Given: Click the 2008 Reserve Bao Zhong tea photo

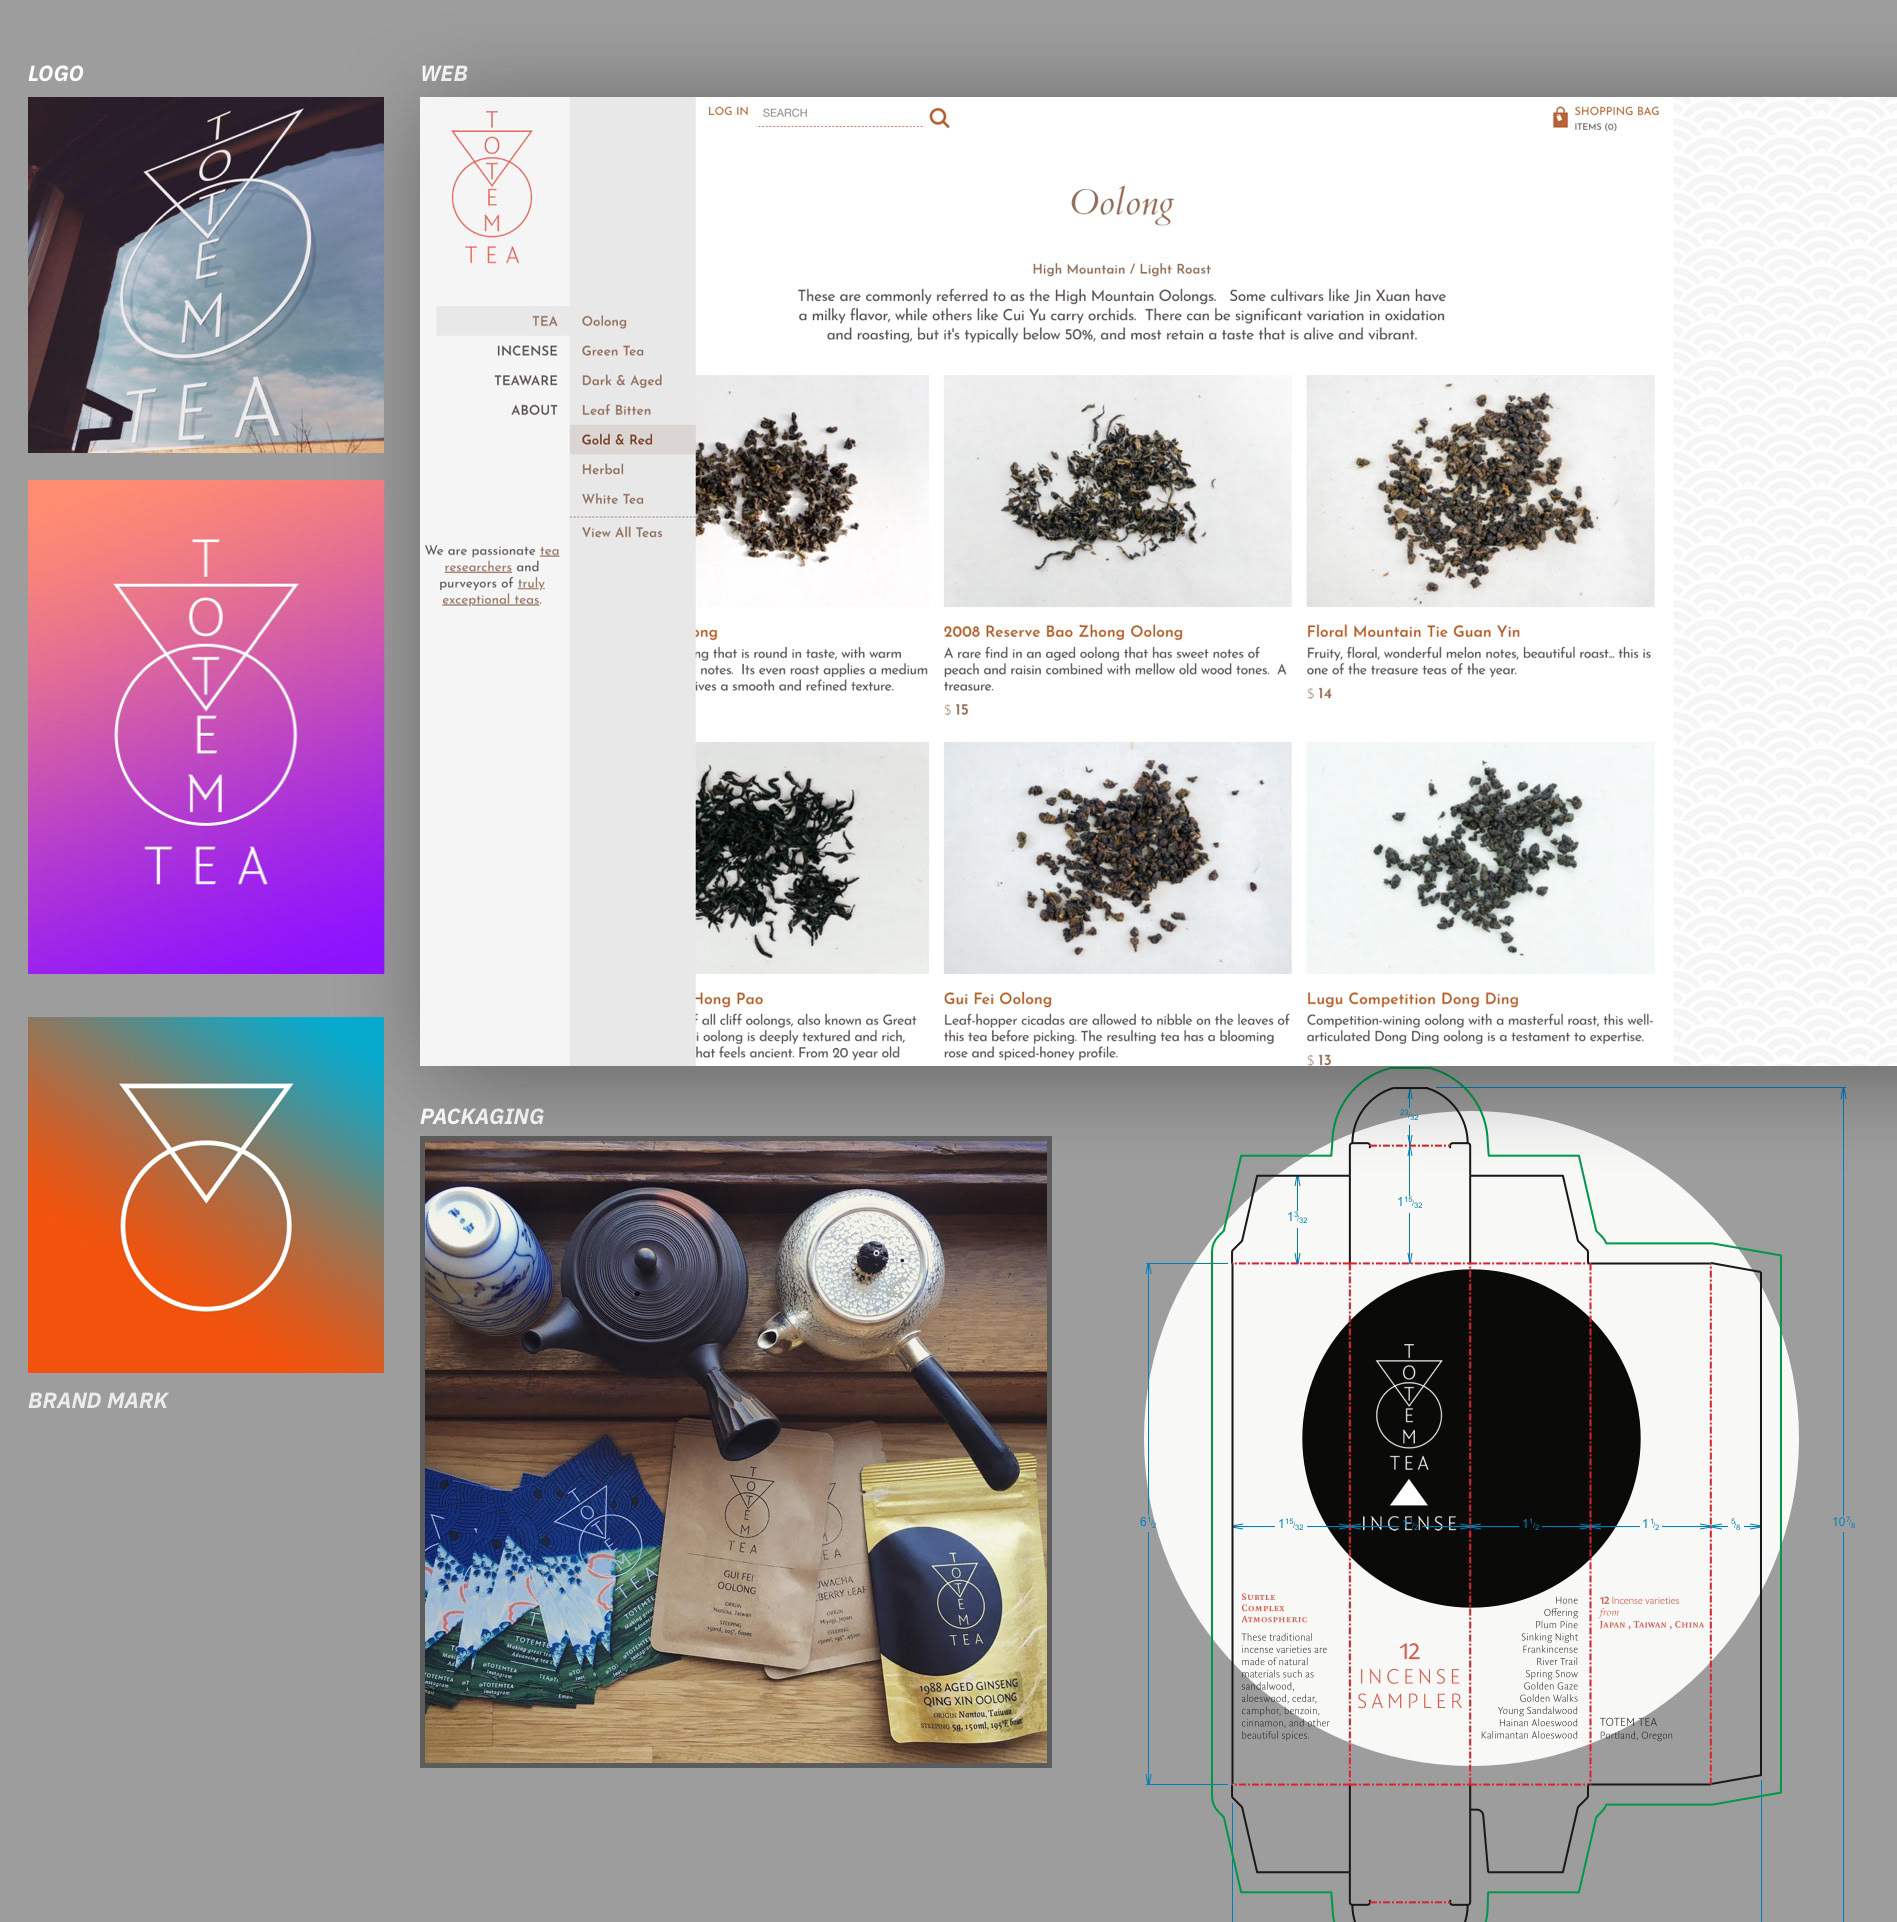Looking at the screenshot, I should click(1117, 491).
